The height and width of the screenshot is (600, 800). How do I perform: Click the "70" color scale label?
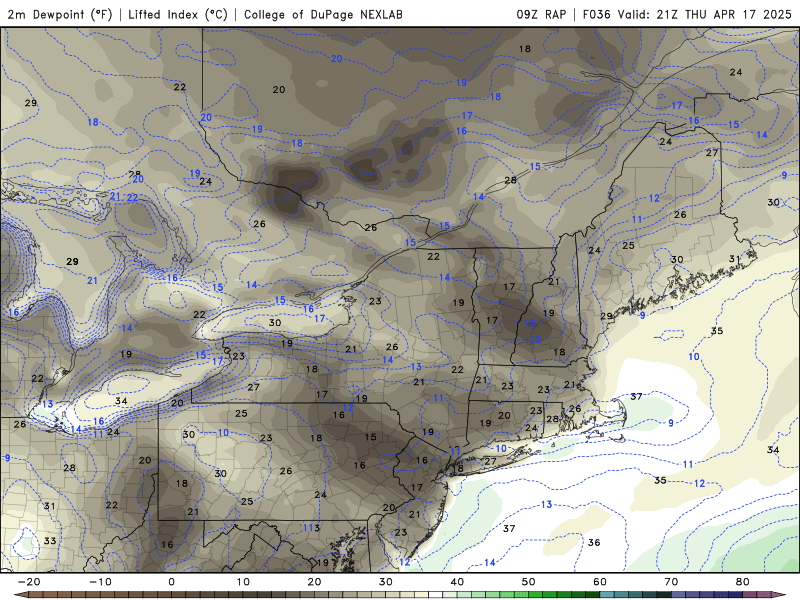coord(671,582)
